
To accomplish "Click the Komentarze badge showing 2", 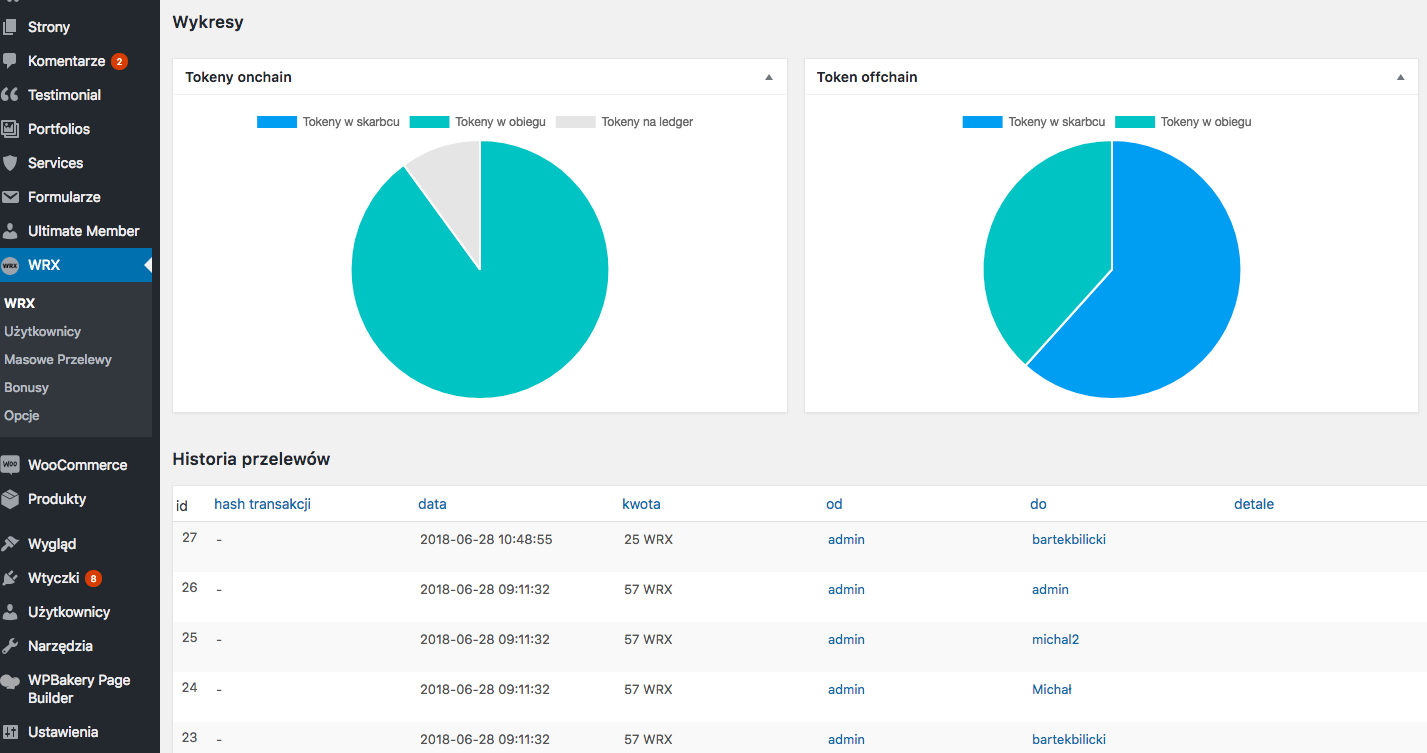I will 119,62.
